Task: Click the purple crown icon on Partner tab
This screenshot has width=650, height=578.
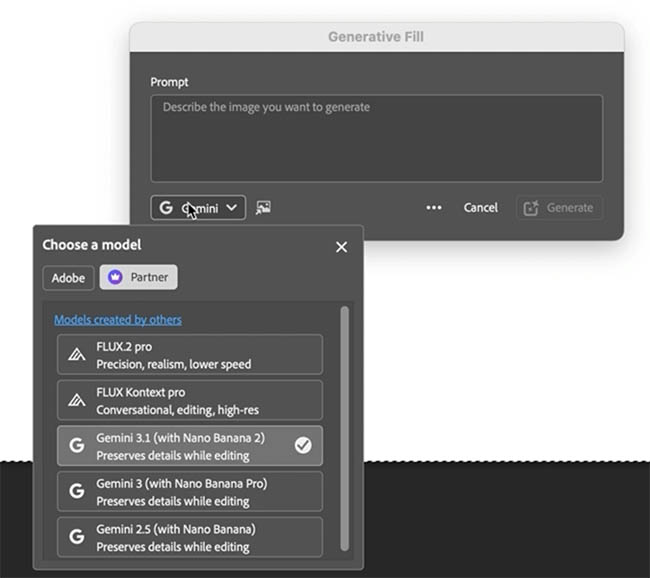Action: click(115, 277)
